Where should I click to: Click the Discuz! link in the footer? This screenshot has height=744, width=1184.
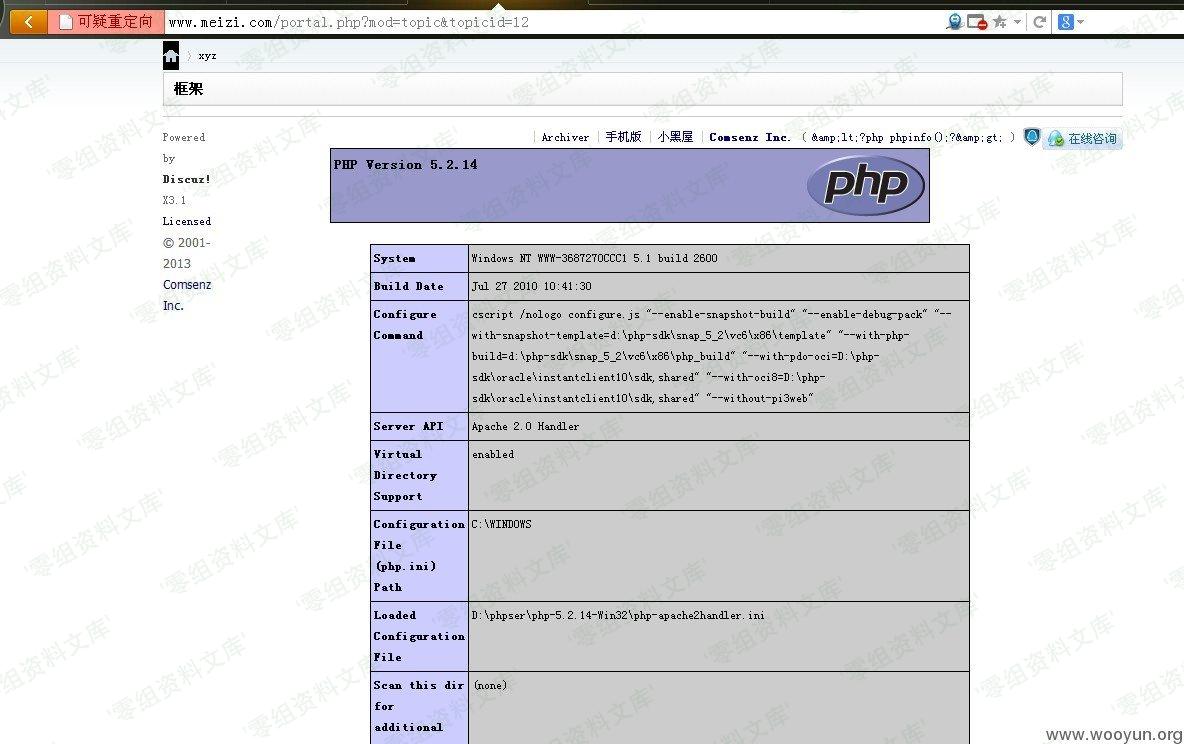coord(187,179)
